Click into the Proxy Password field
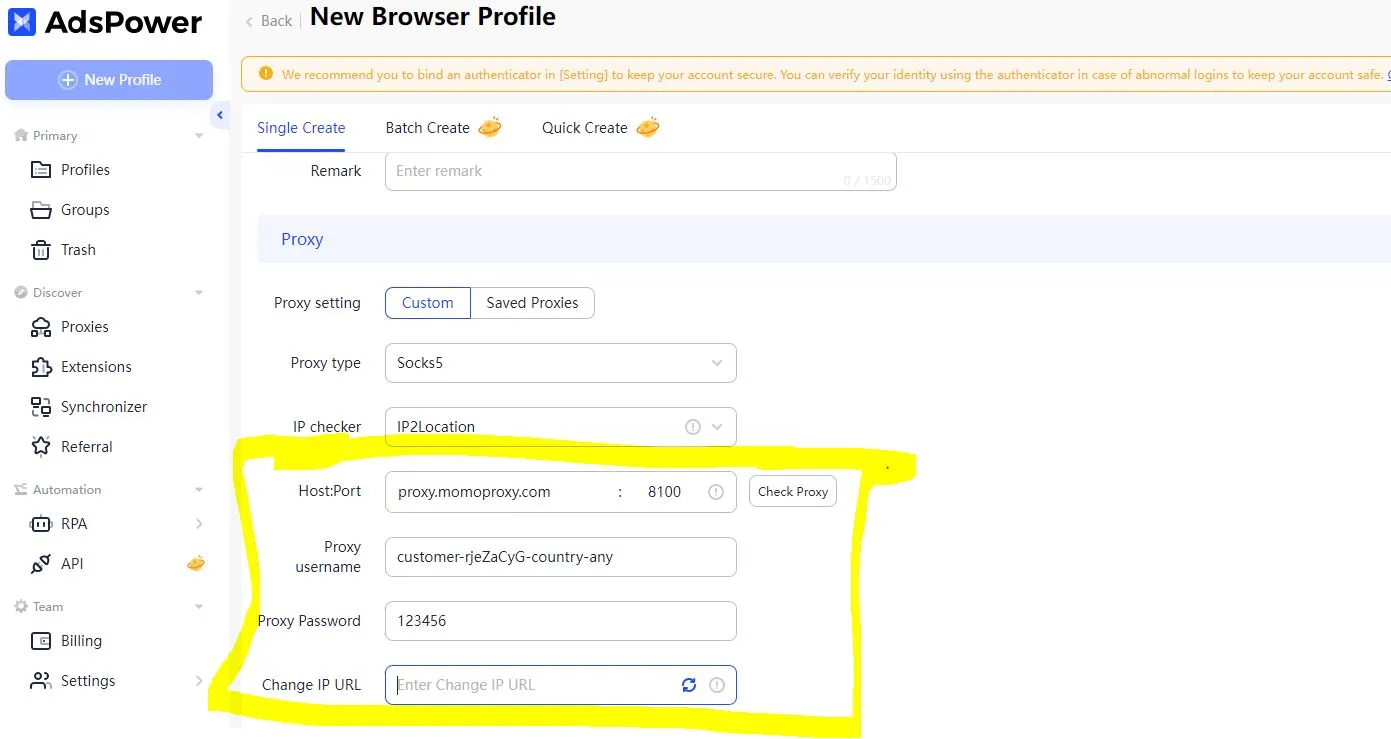 tap(560, 621)
